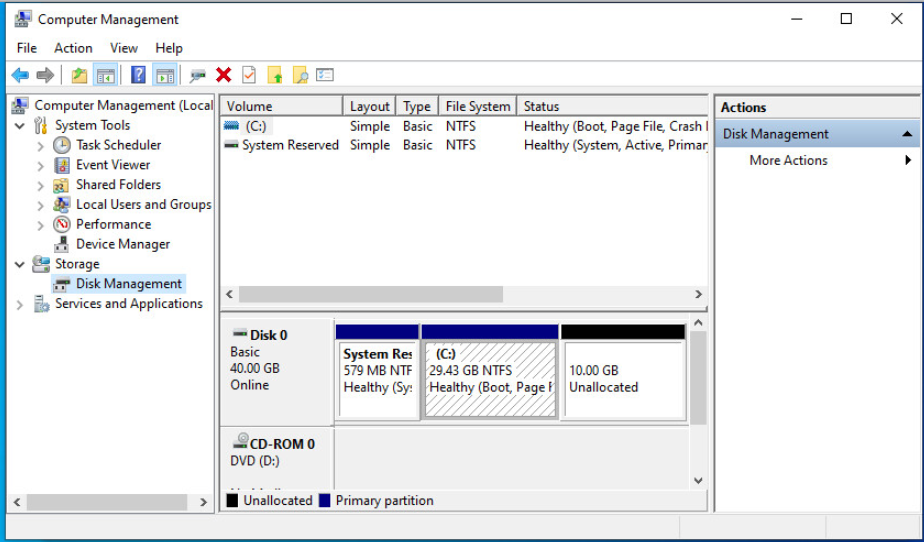
Task: Click the checkmark document toolbar icon
Action: click(249, 75)
